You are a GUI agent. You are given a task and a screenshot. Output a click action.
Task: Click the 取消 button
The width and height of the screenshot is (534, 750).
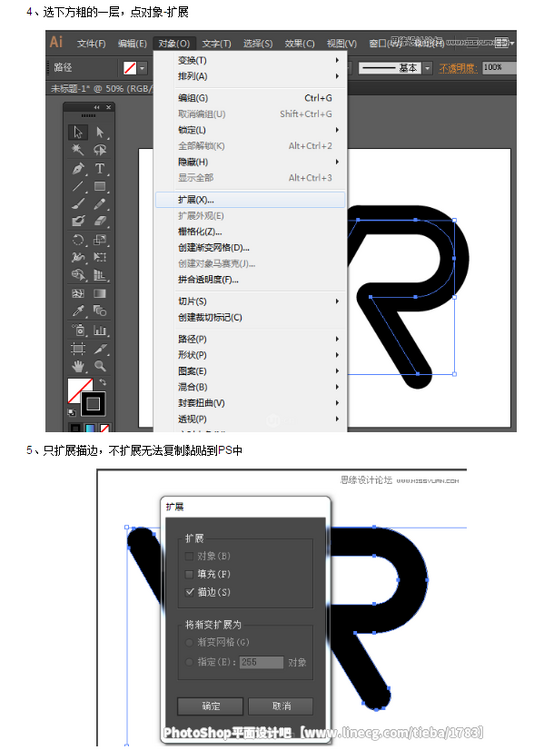point(281,706)
